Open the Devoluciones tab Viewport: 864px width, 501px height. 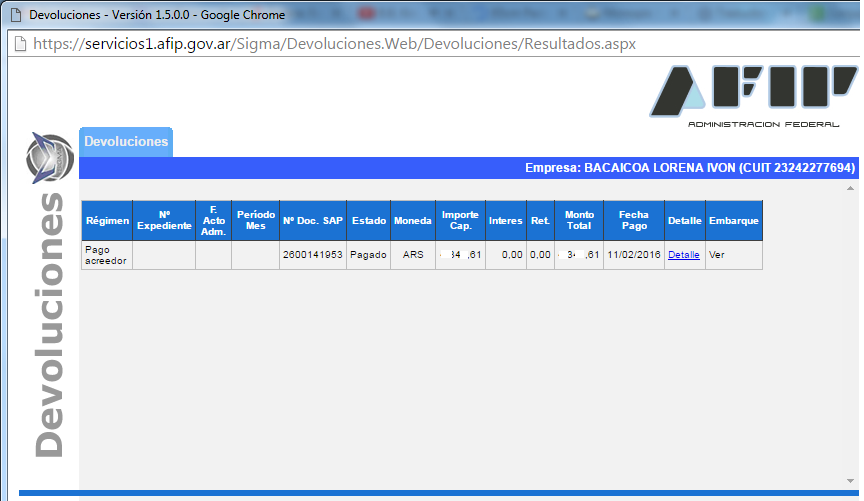click(126, 142)
